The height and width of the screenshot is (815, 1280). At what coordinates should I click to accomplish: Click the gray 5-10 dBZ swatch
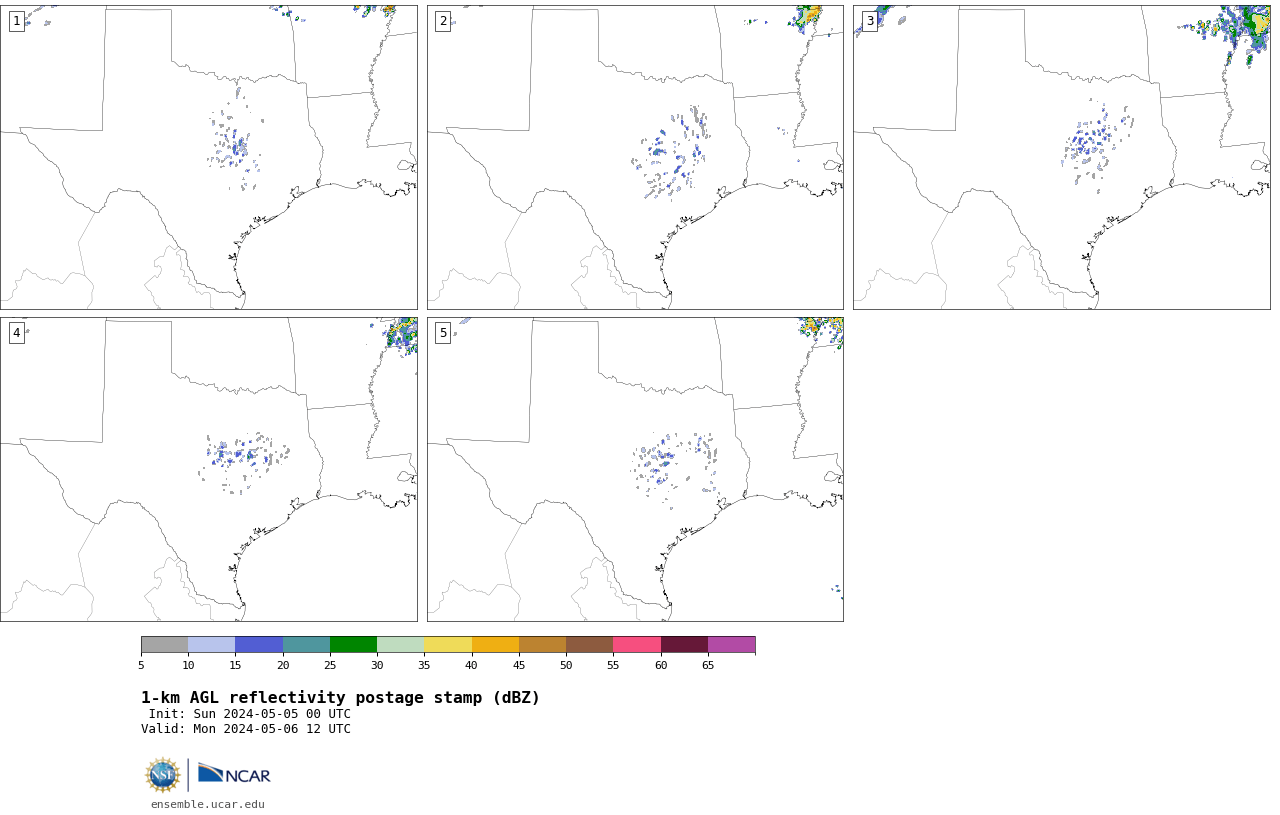(164, 644)
